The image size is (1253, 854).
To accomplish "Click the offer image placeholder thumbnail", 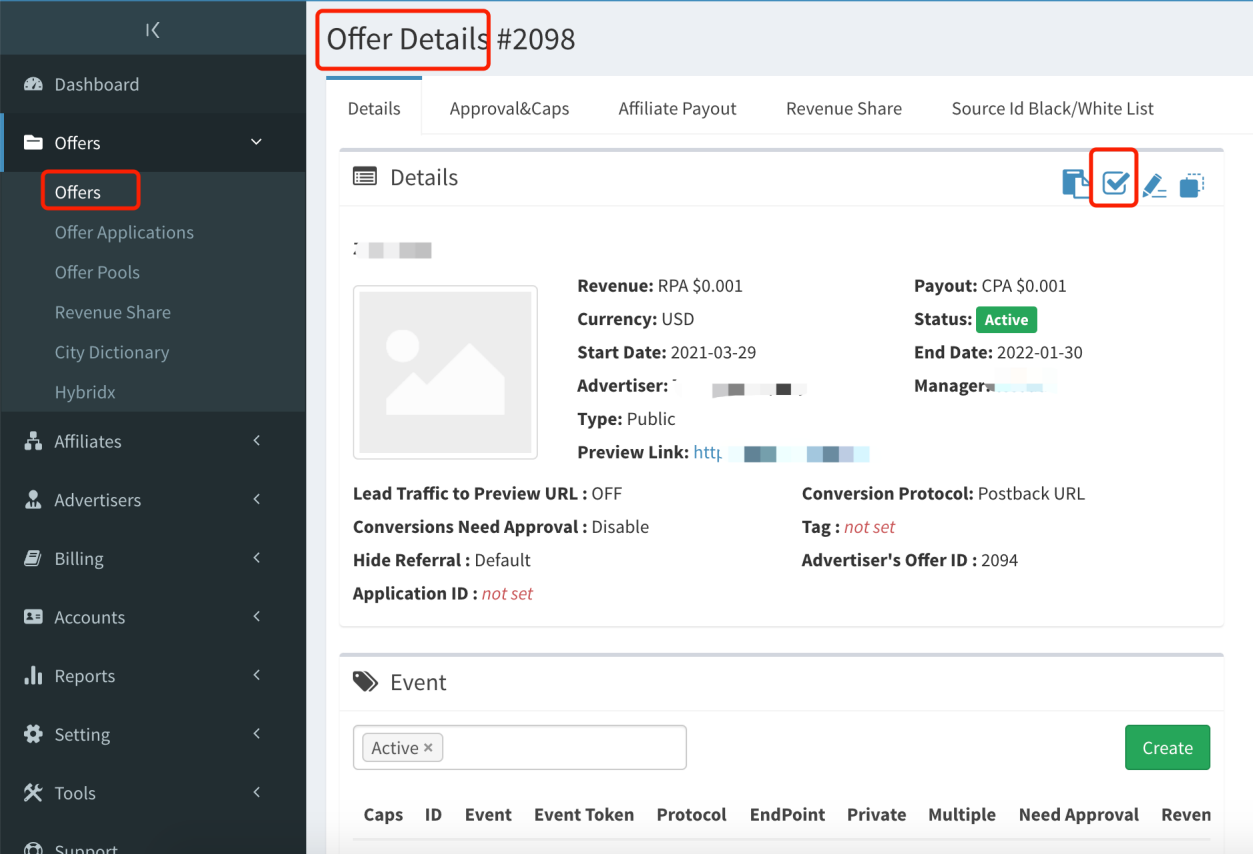I will (445, 372).
